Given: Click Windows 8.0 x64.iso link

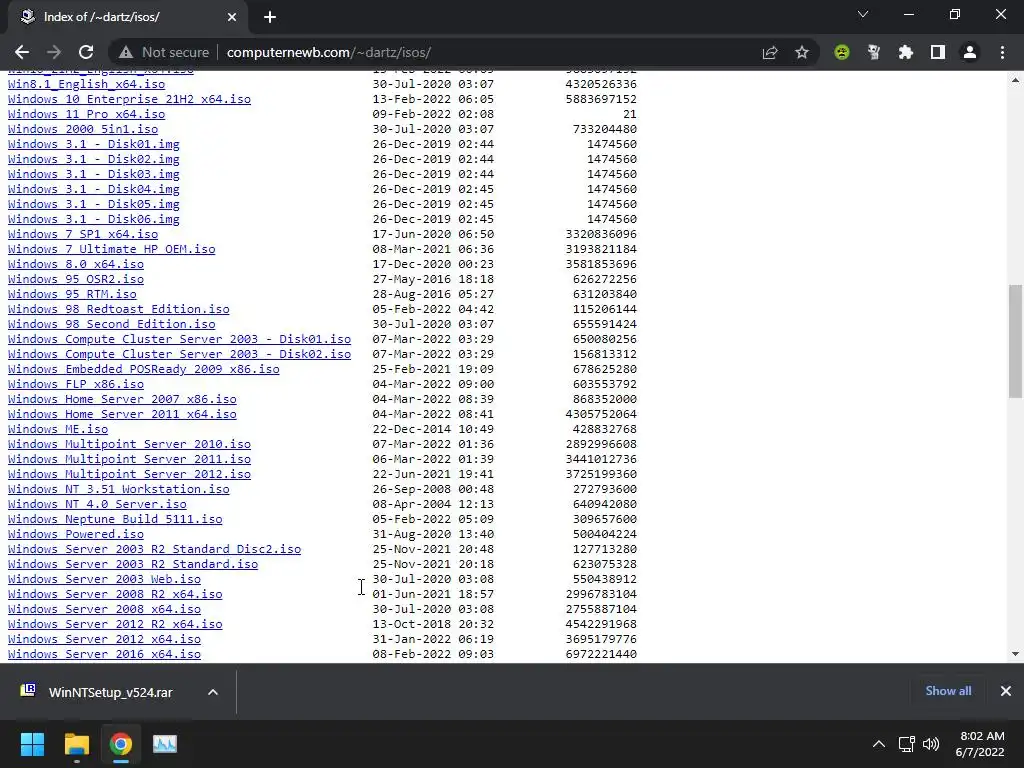Looking at the screenshot, I should [76, 264].
